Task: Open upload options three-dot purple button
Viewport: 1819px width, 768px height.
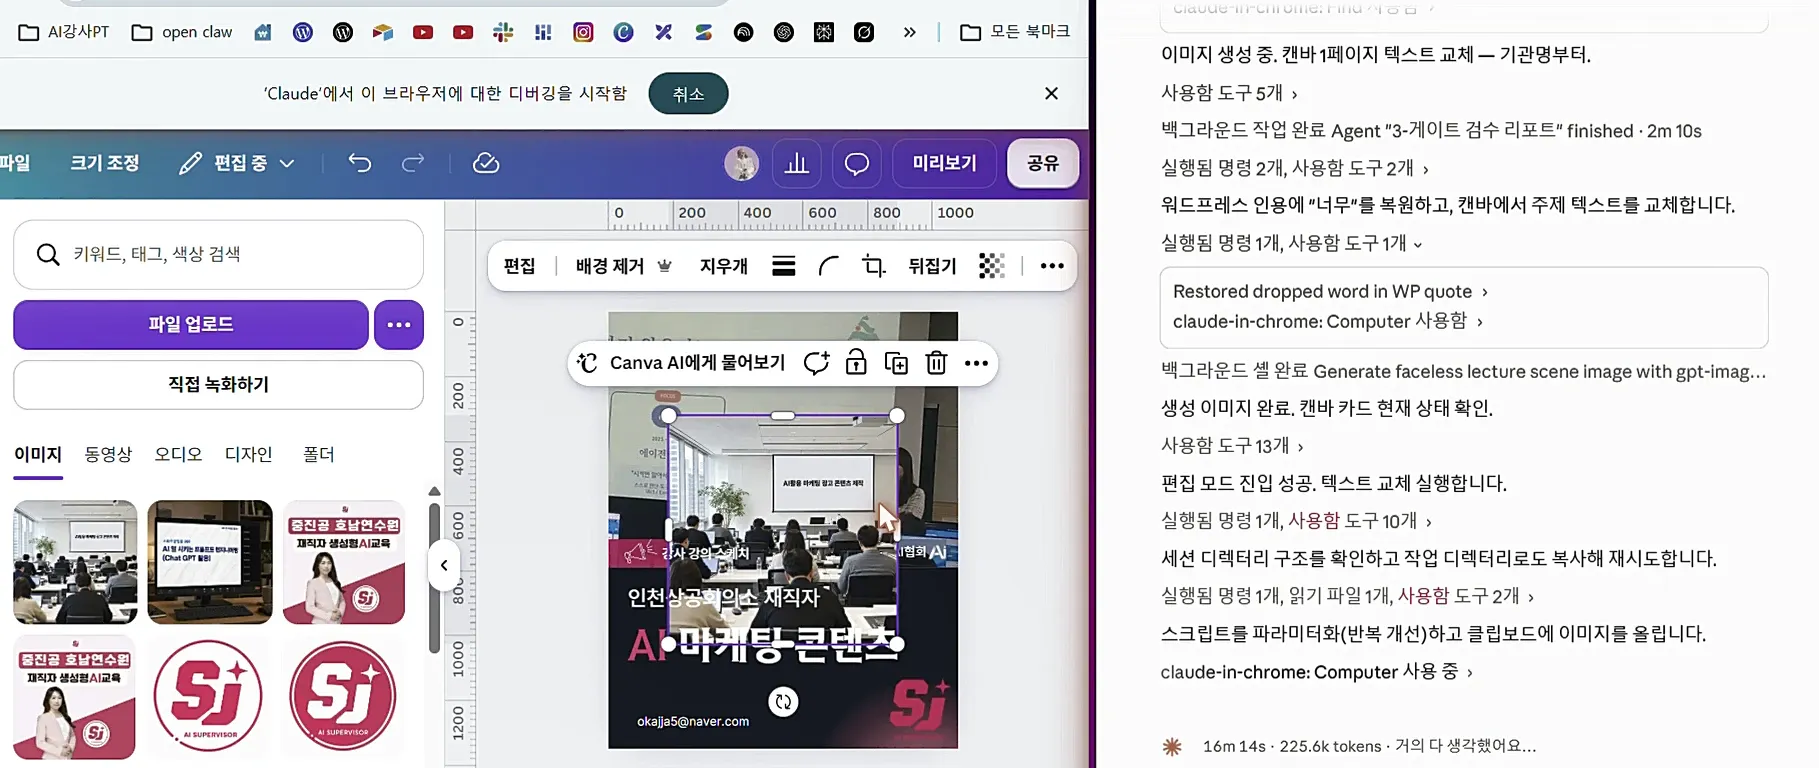Action: pos(399,324)
